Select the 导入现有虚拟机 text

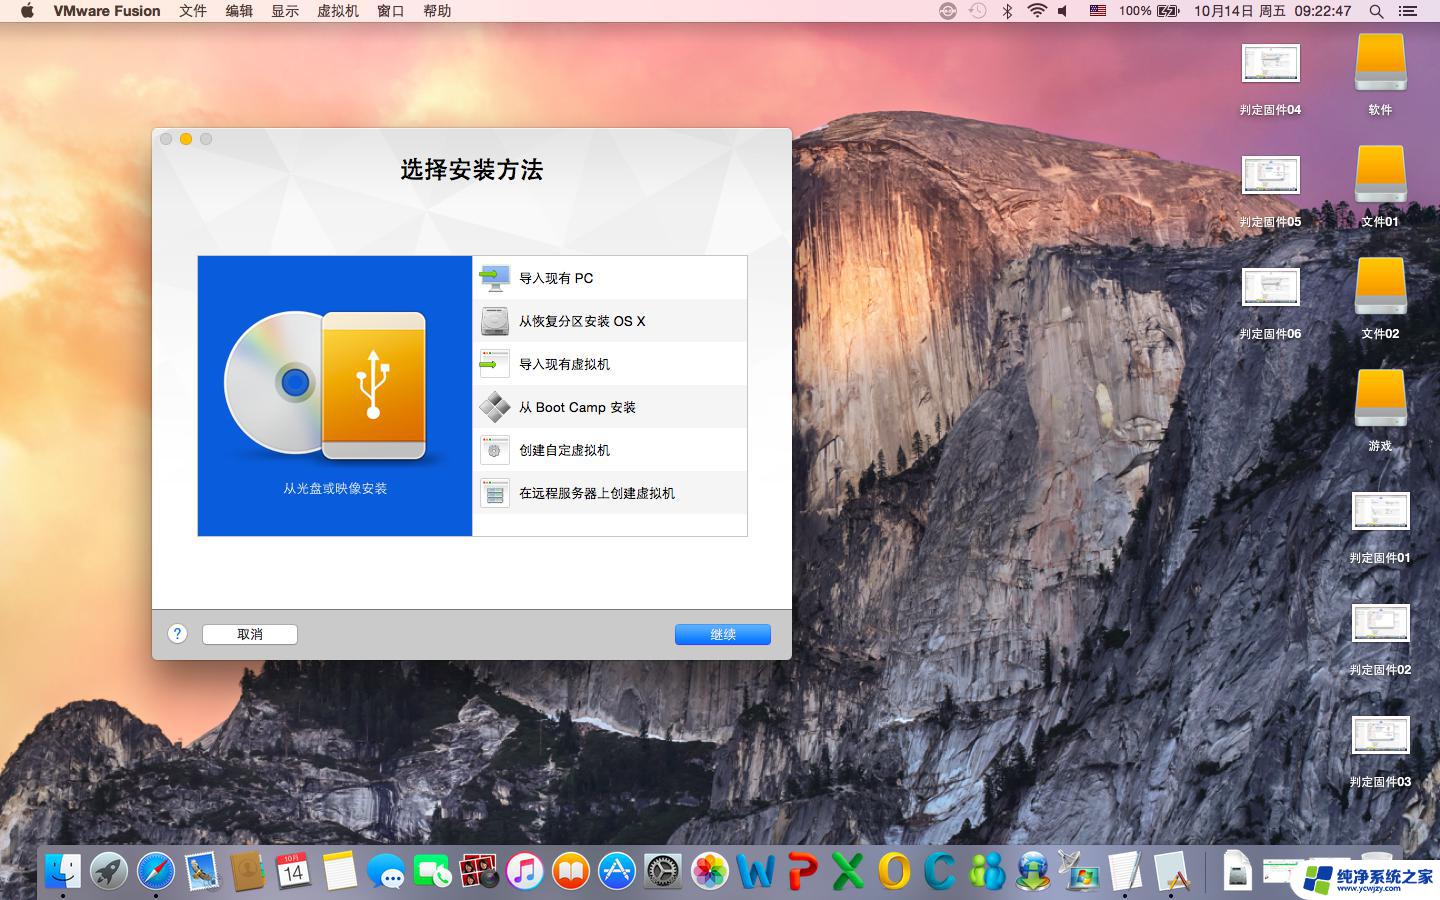pyautogui.click(x=564, y=364)
